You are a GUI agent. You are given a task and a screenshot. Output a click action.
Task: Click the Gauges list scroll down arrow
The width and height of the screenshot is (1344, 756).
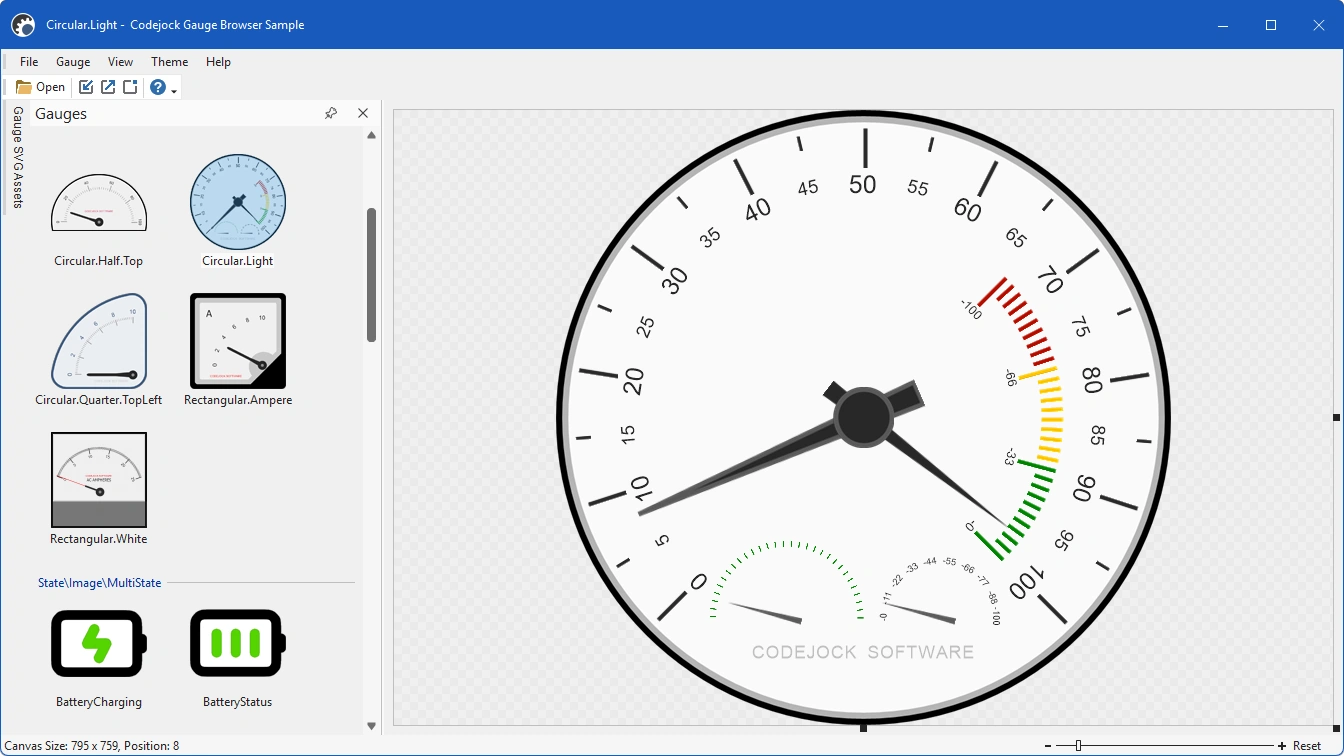372,726
